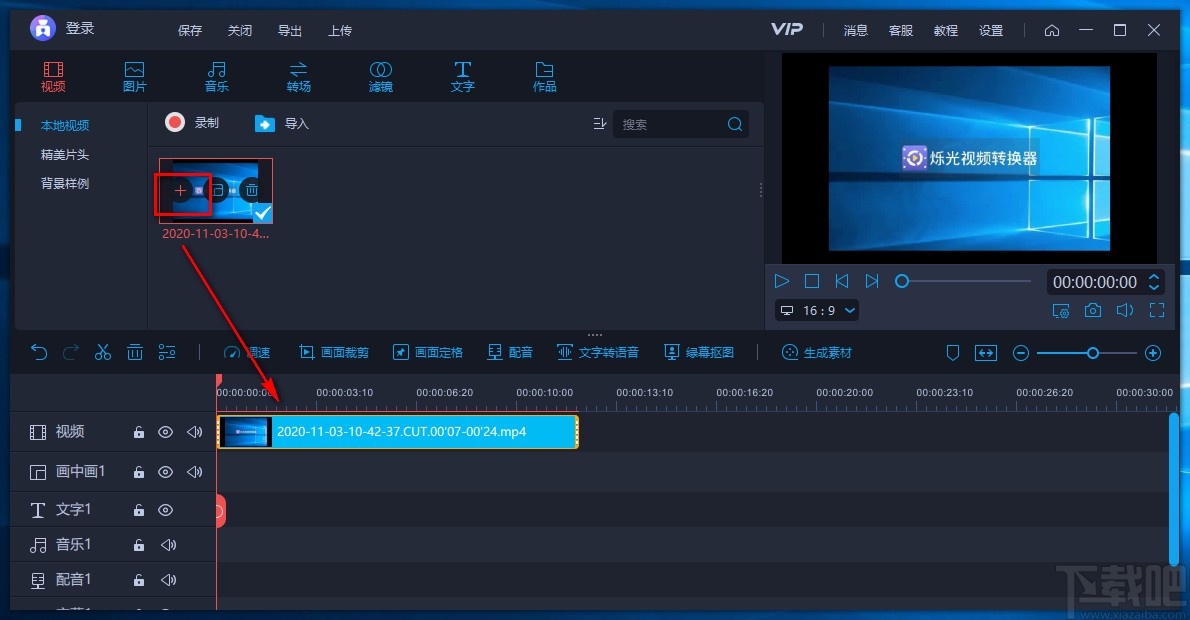Click the timecode stepper arrows
The height and width of the screenshot is (620, 1190).
coord(1154,282)
